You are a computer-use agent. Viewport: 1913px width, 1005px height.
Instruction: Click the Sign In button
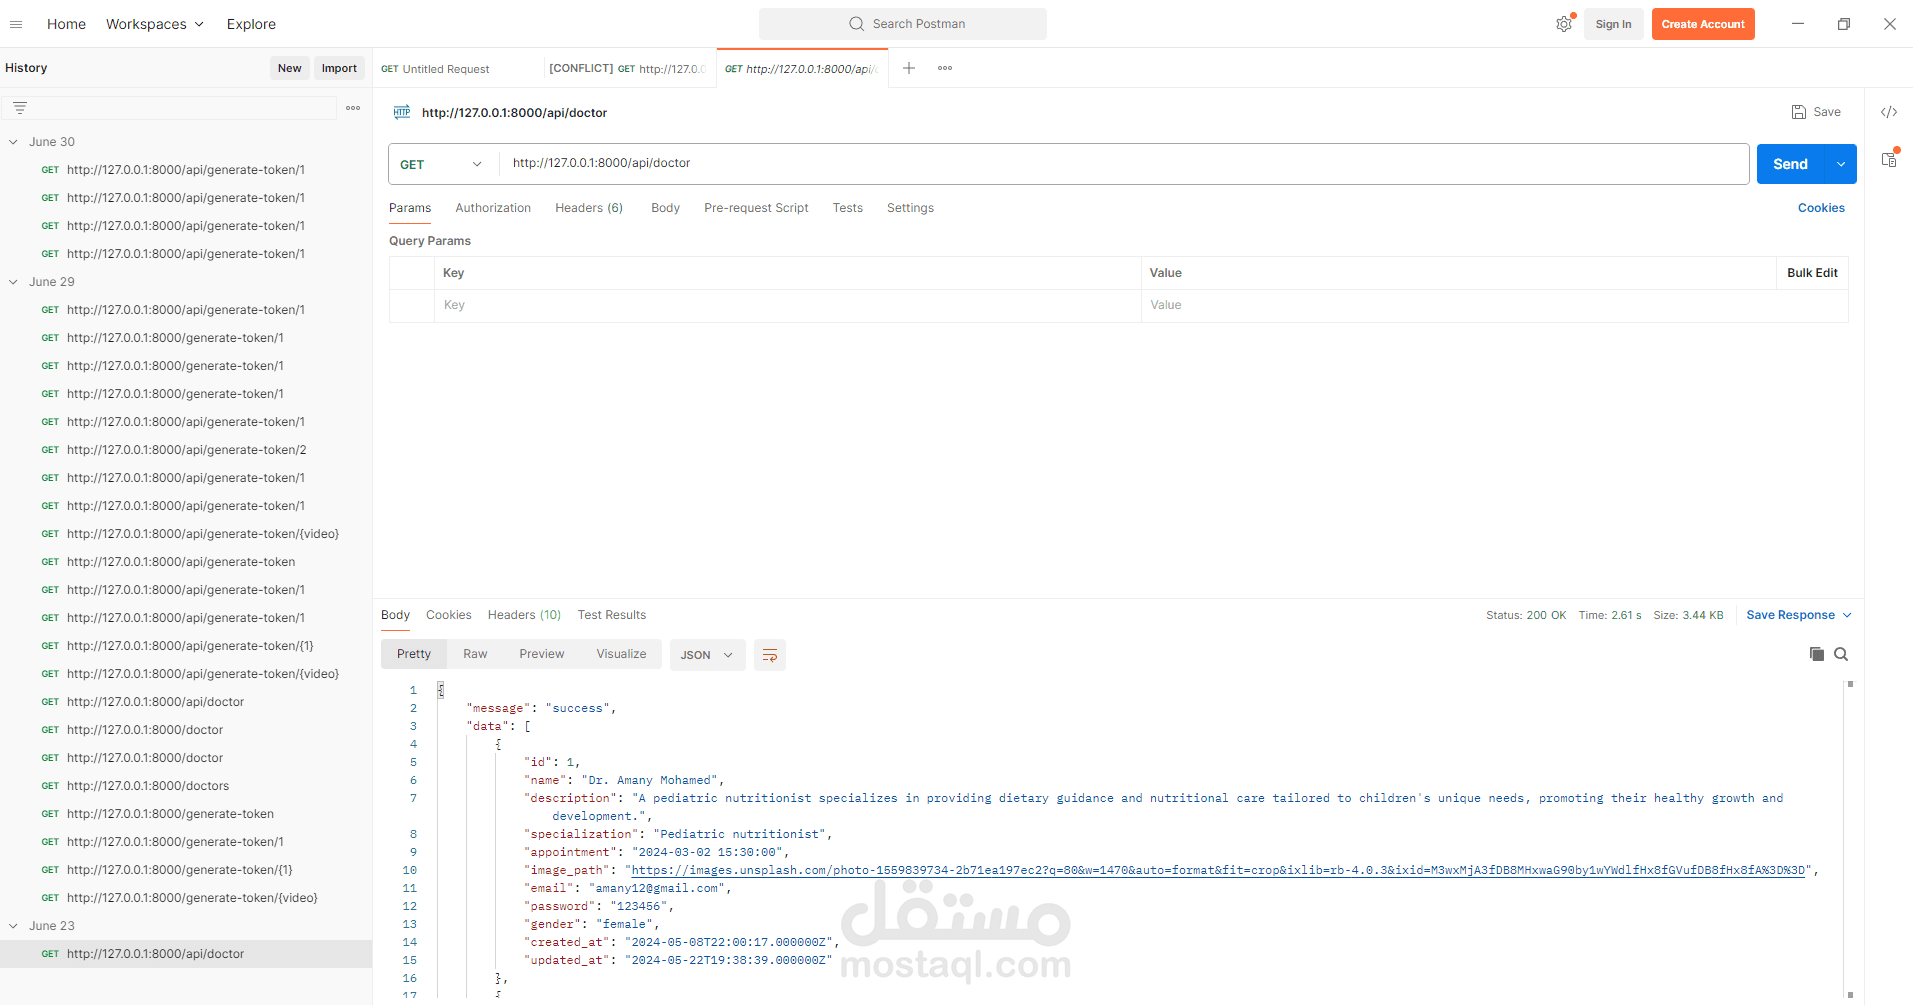point(1613,24)
